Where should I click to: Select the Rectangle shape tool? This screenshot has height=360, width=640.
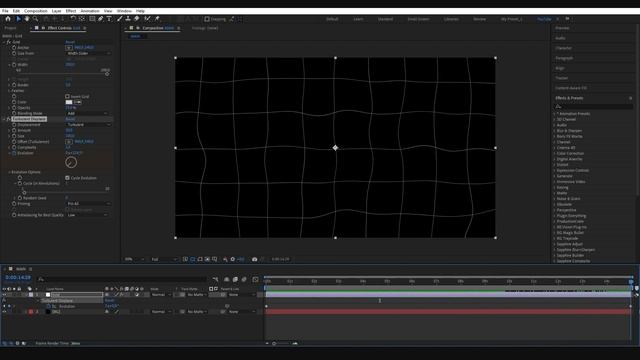(92, 19)
